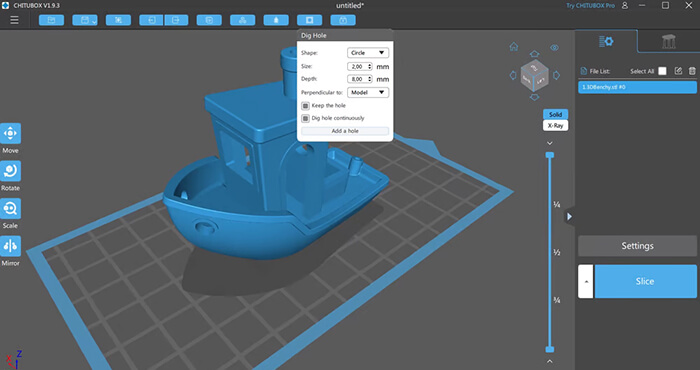Collapse the right panel with arrow handle

point(569,216)
